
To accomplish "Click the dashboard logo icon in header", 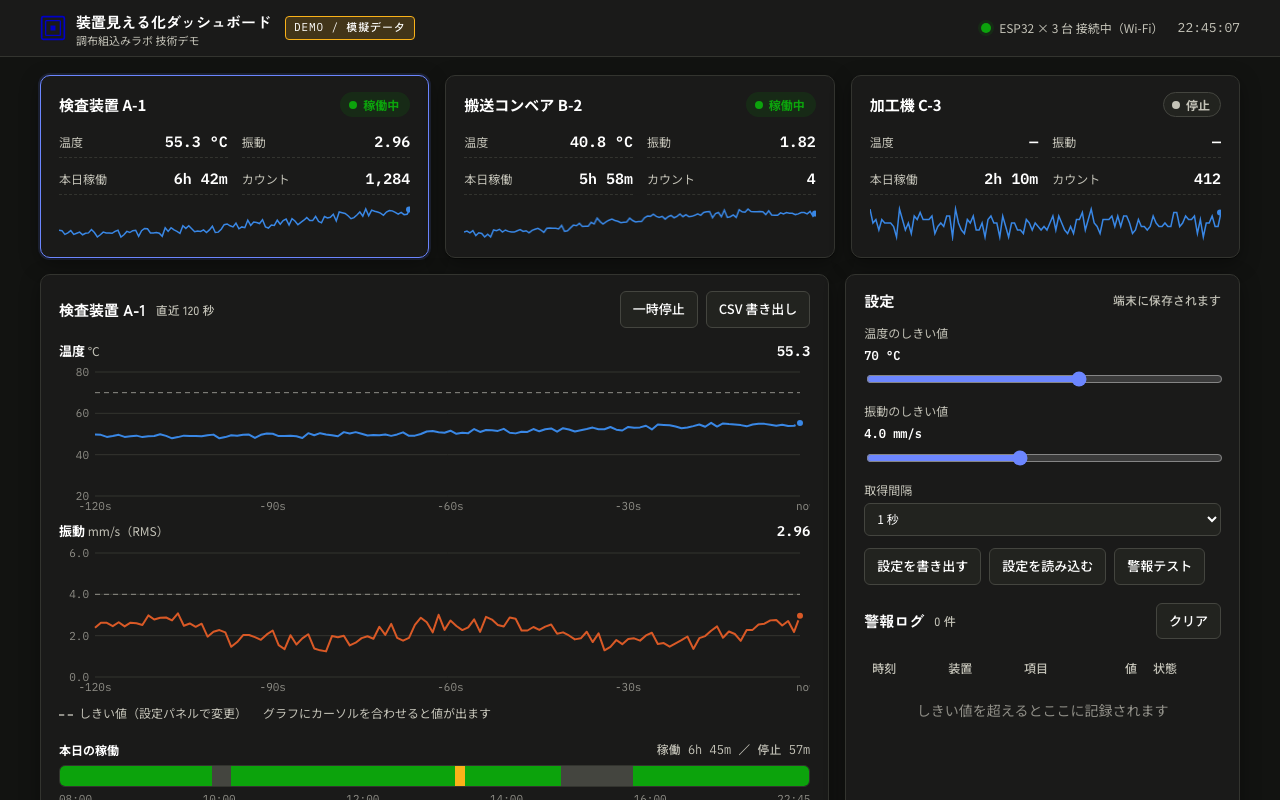I will (x=53, y=28).
